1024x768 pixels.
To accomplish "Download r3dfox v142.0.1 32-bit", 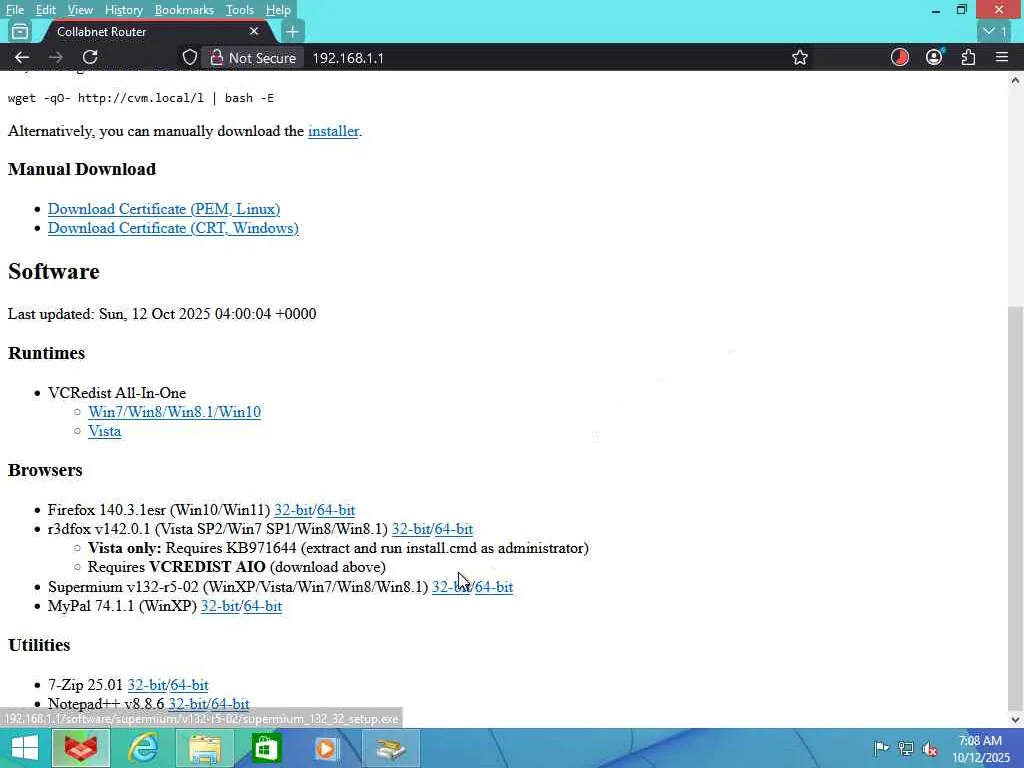I will [x=411, y=529].
